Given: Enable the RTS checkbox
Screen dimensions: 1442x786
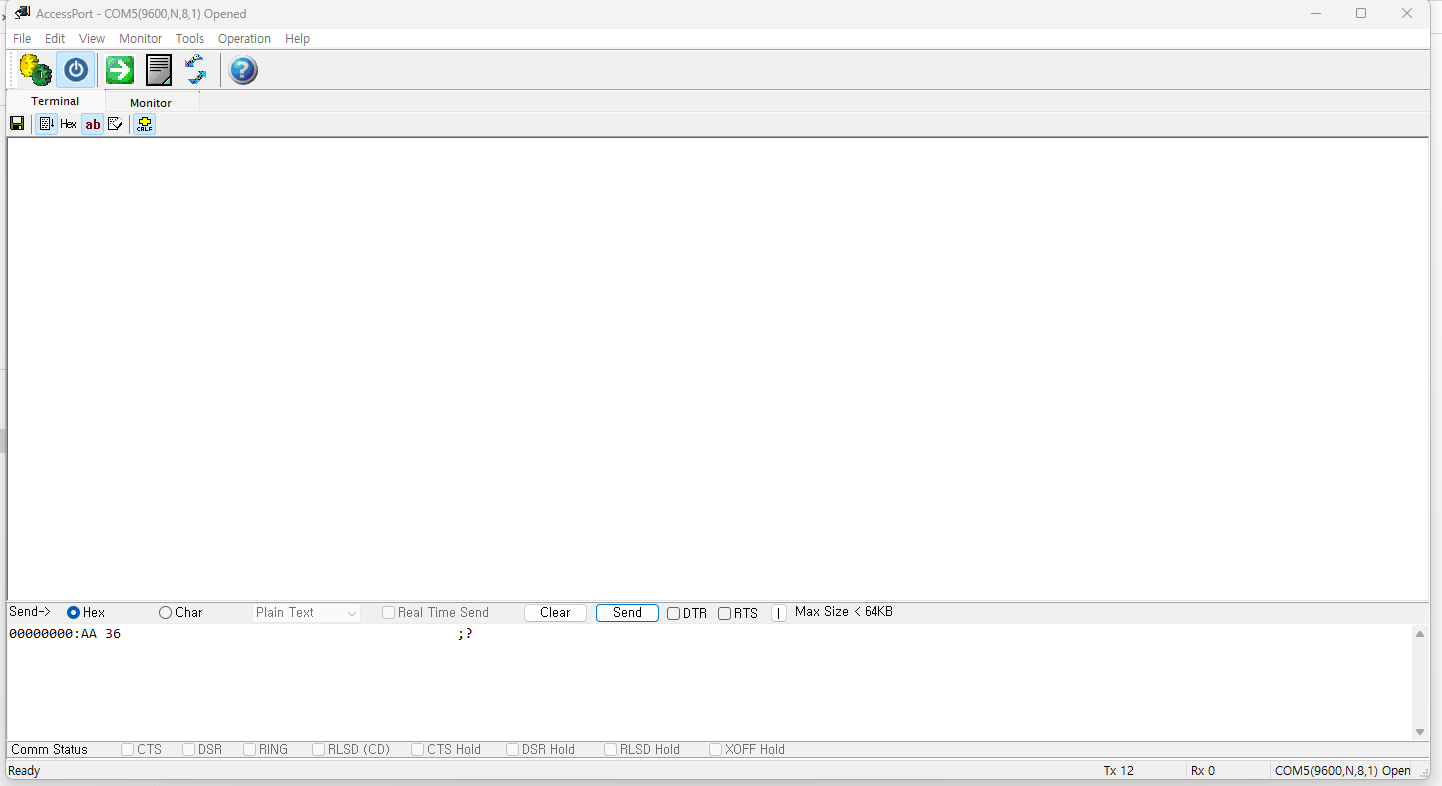Looking at the screenshot, I should pyautogui.click(x=725, y=614).
